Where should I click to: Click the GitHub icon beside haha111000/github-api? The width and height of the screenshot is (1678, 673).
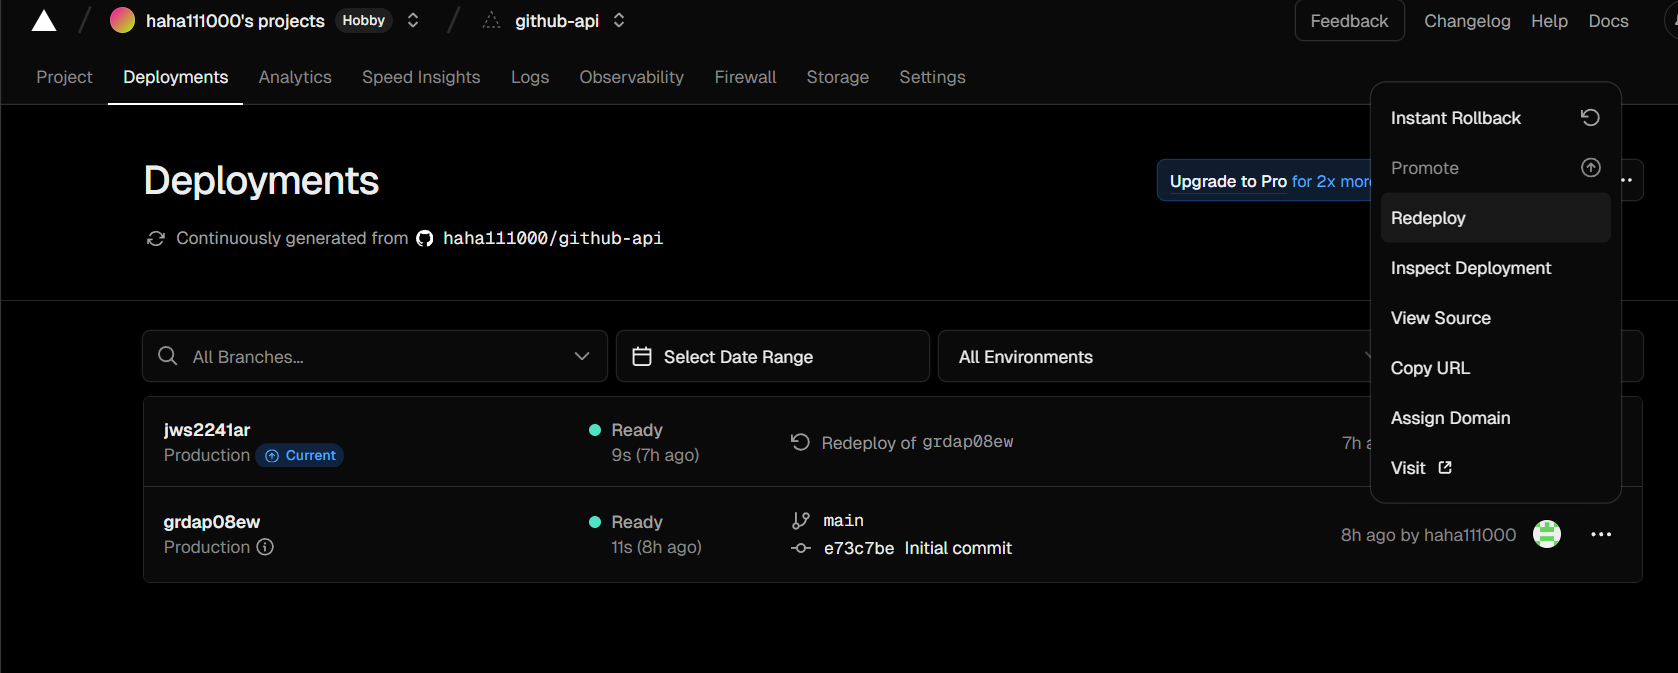425,239
